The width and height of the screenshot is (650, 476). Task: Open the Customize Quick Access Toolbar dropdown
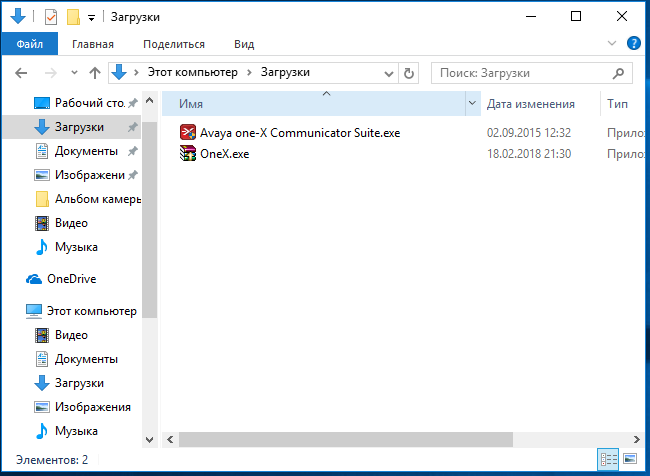click(x=92, y=18)
